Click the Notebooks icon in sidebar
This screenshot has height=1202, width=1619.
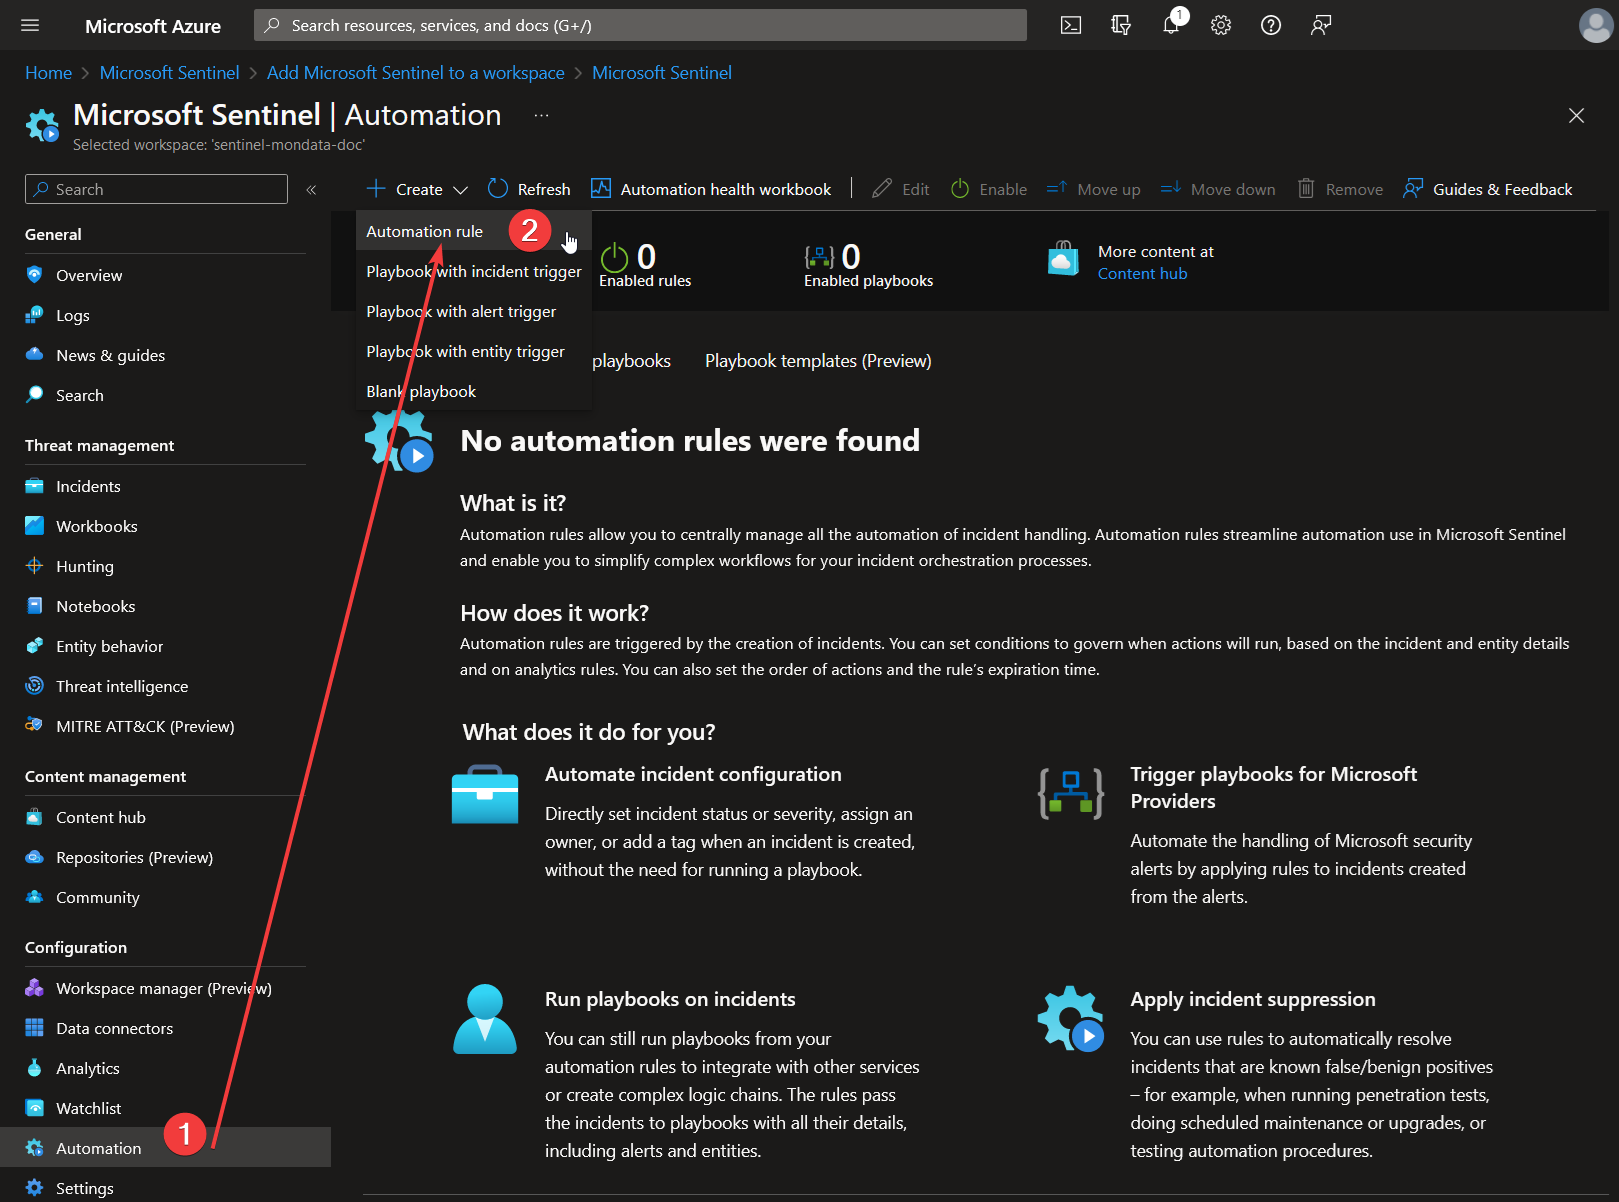coord(35,606)
